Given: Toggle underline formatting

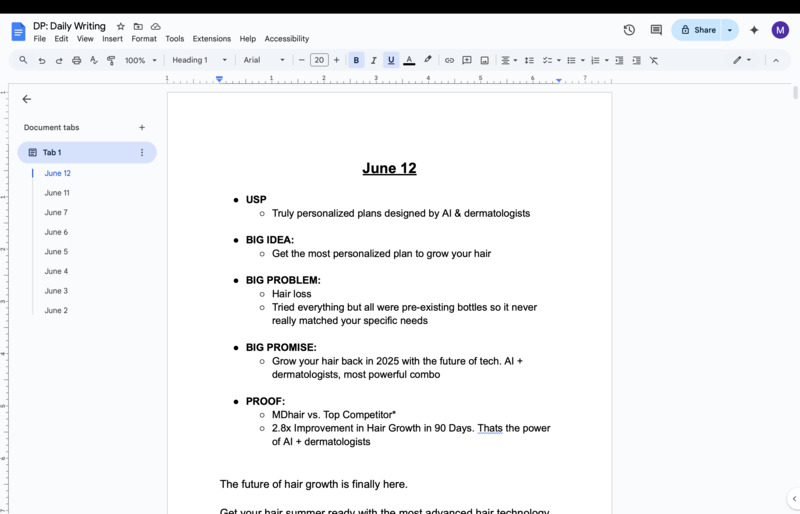Looking at the screenshot, I should (391, 60).
